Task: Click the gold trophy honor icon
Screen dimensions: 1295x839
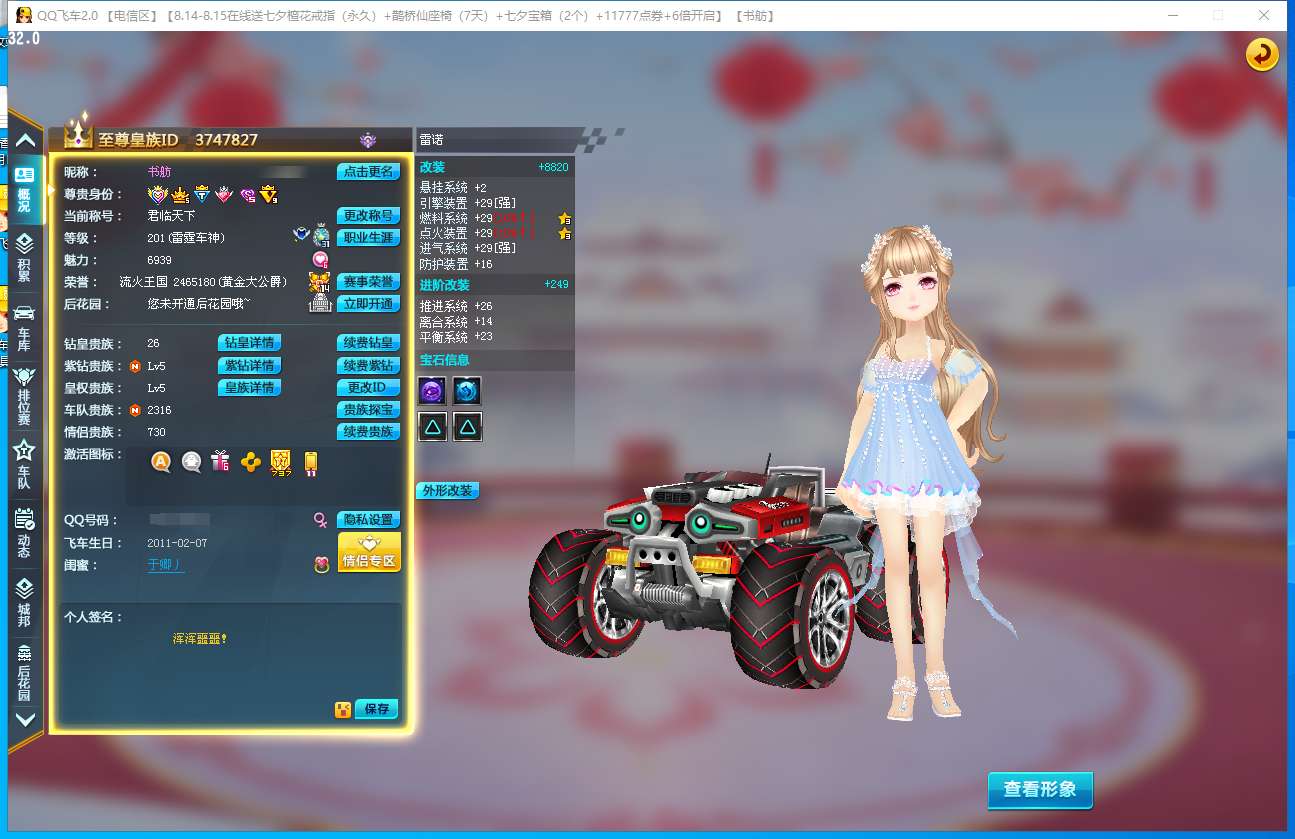Action: tap(320, 282)
